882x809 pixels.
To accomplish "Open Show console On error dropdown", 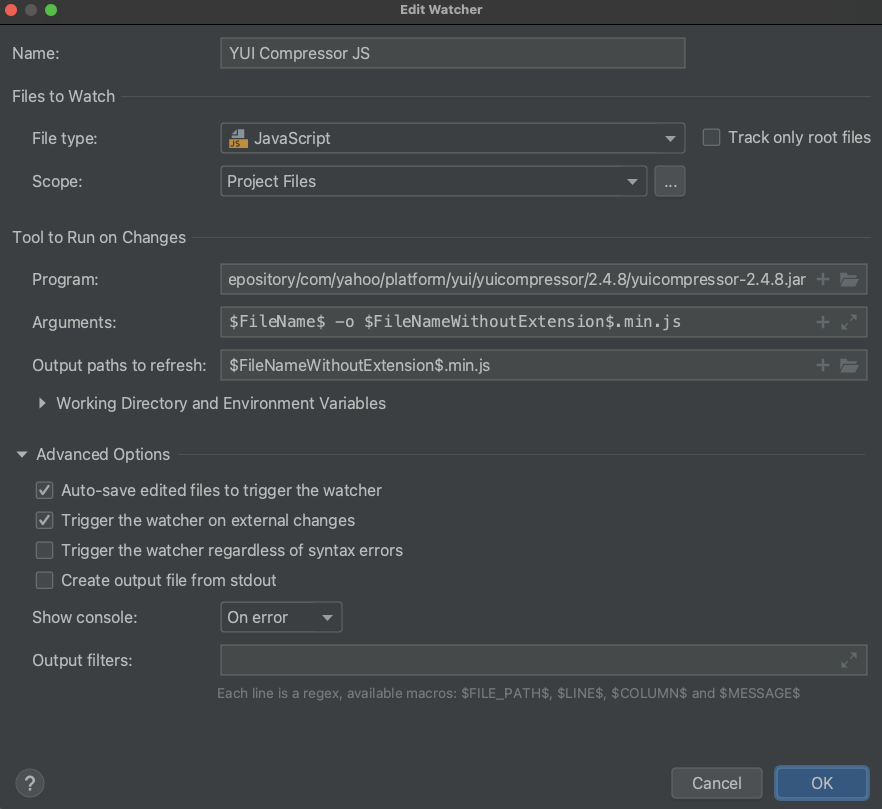I will [x=281, y=617].
